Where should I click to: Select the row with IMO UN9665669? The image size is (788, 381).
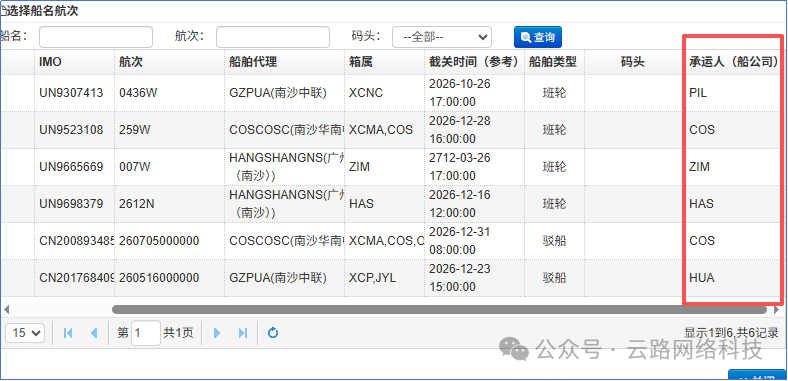(x=392, y=166)
